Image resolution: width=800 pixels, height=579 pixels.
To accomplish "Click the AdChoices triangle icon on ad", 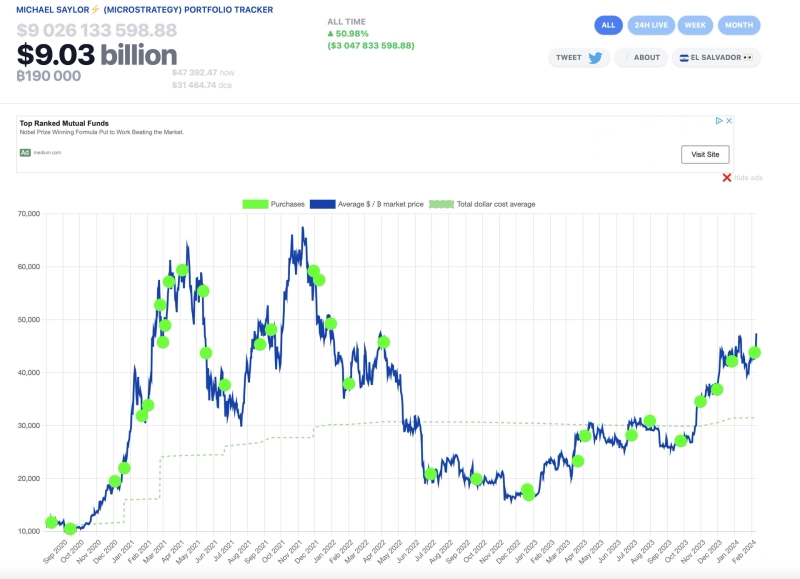I will coord(718,121).
